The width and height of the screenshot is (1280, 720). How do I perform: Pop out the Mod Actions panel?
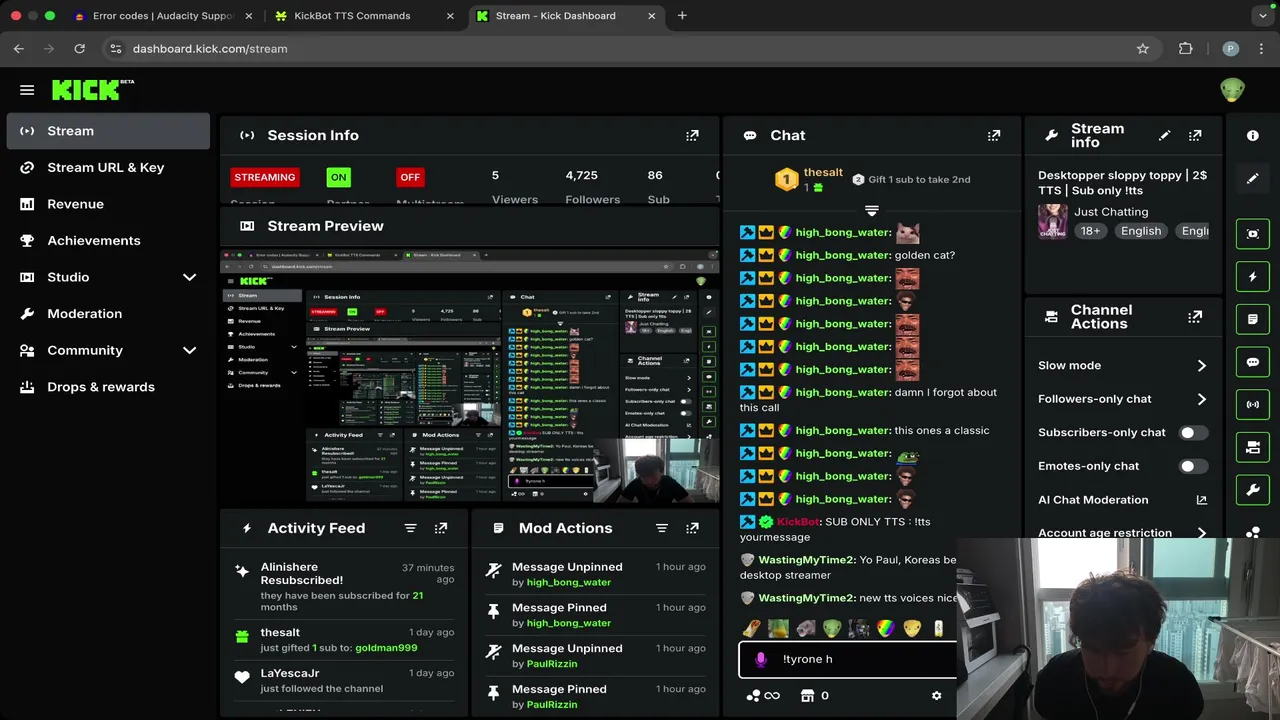pos(692,528)
